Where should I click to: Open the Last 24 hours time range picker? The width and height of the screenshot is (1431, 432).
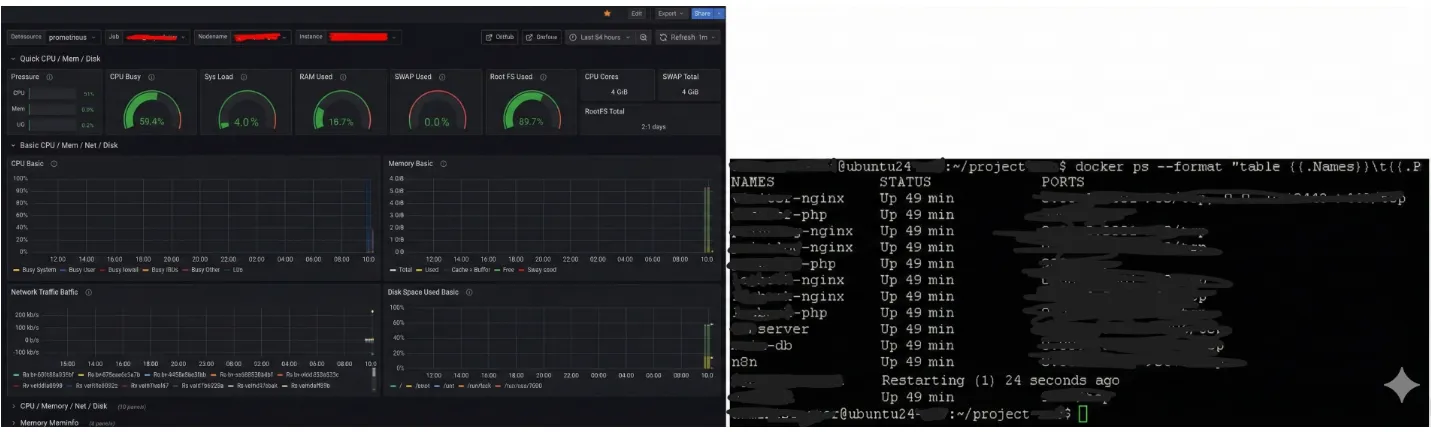click(599, 37)
